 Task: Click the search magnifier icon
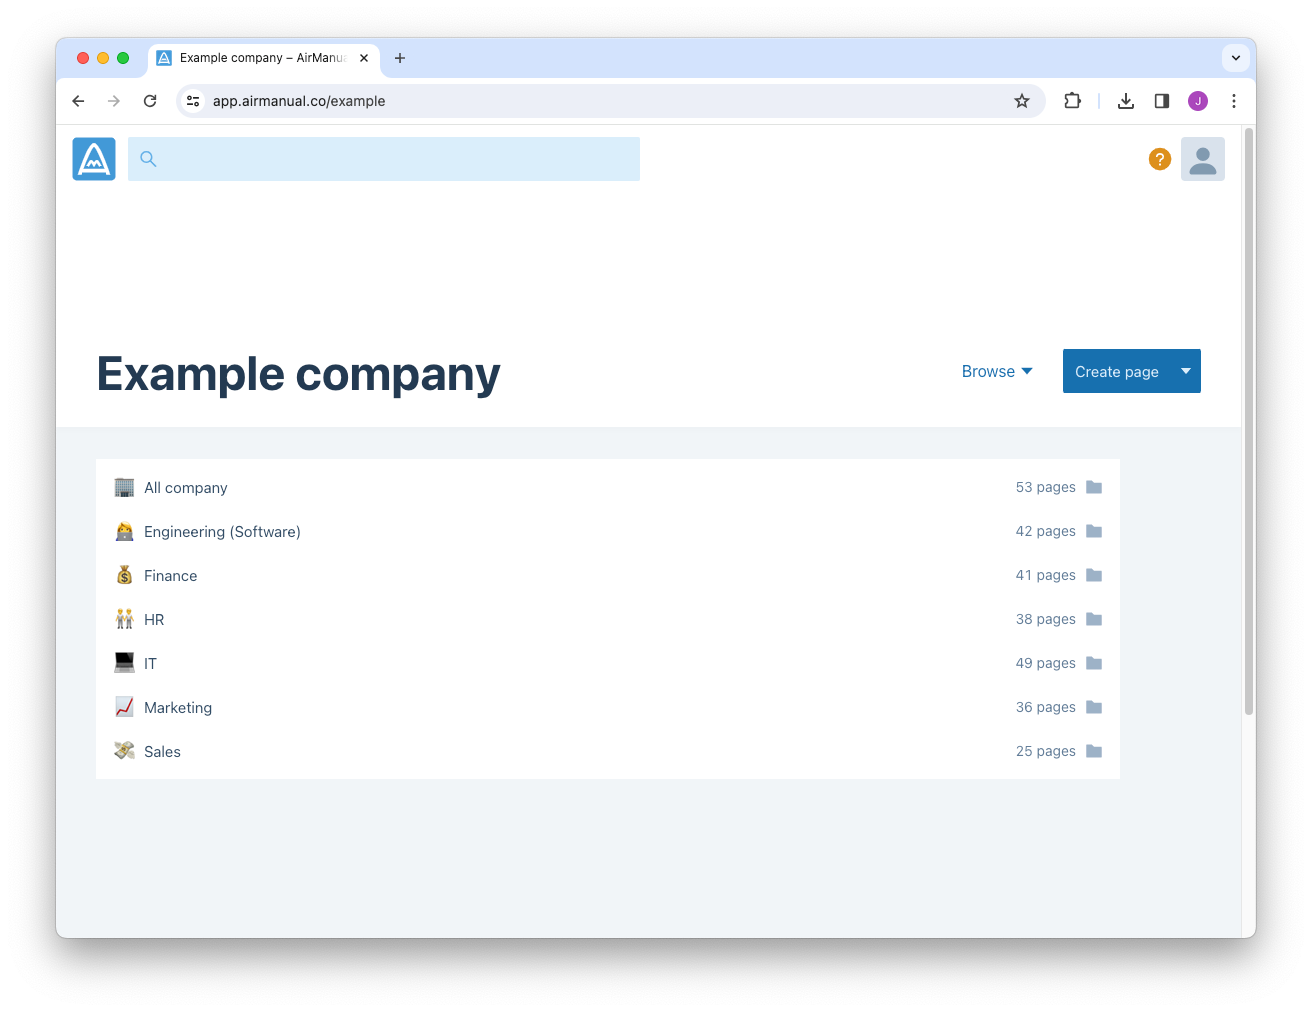(148, 159)
